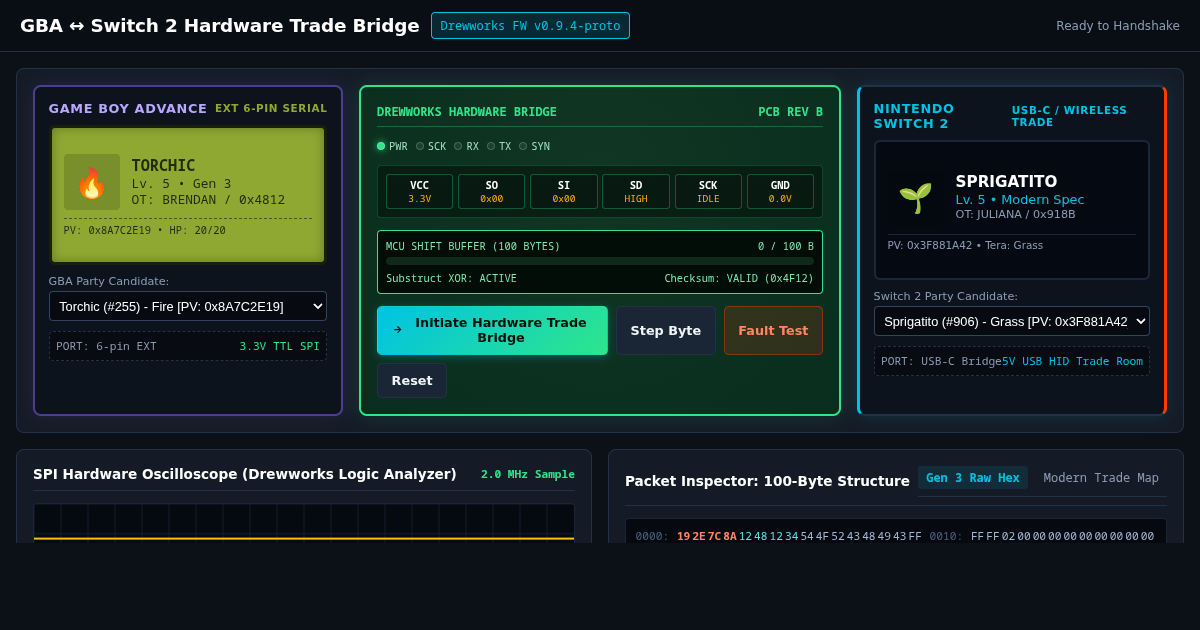Open the Switch 2 Party Candidate dropdown
The width and height of the screenshot is (1200, 630).
click(x=1012, y=321)
